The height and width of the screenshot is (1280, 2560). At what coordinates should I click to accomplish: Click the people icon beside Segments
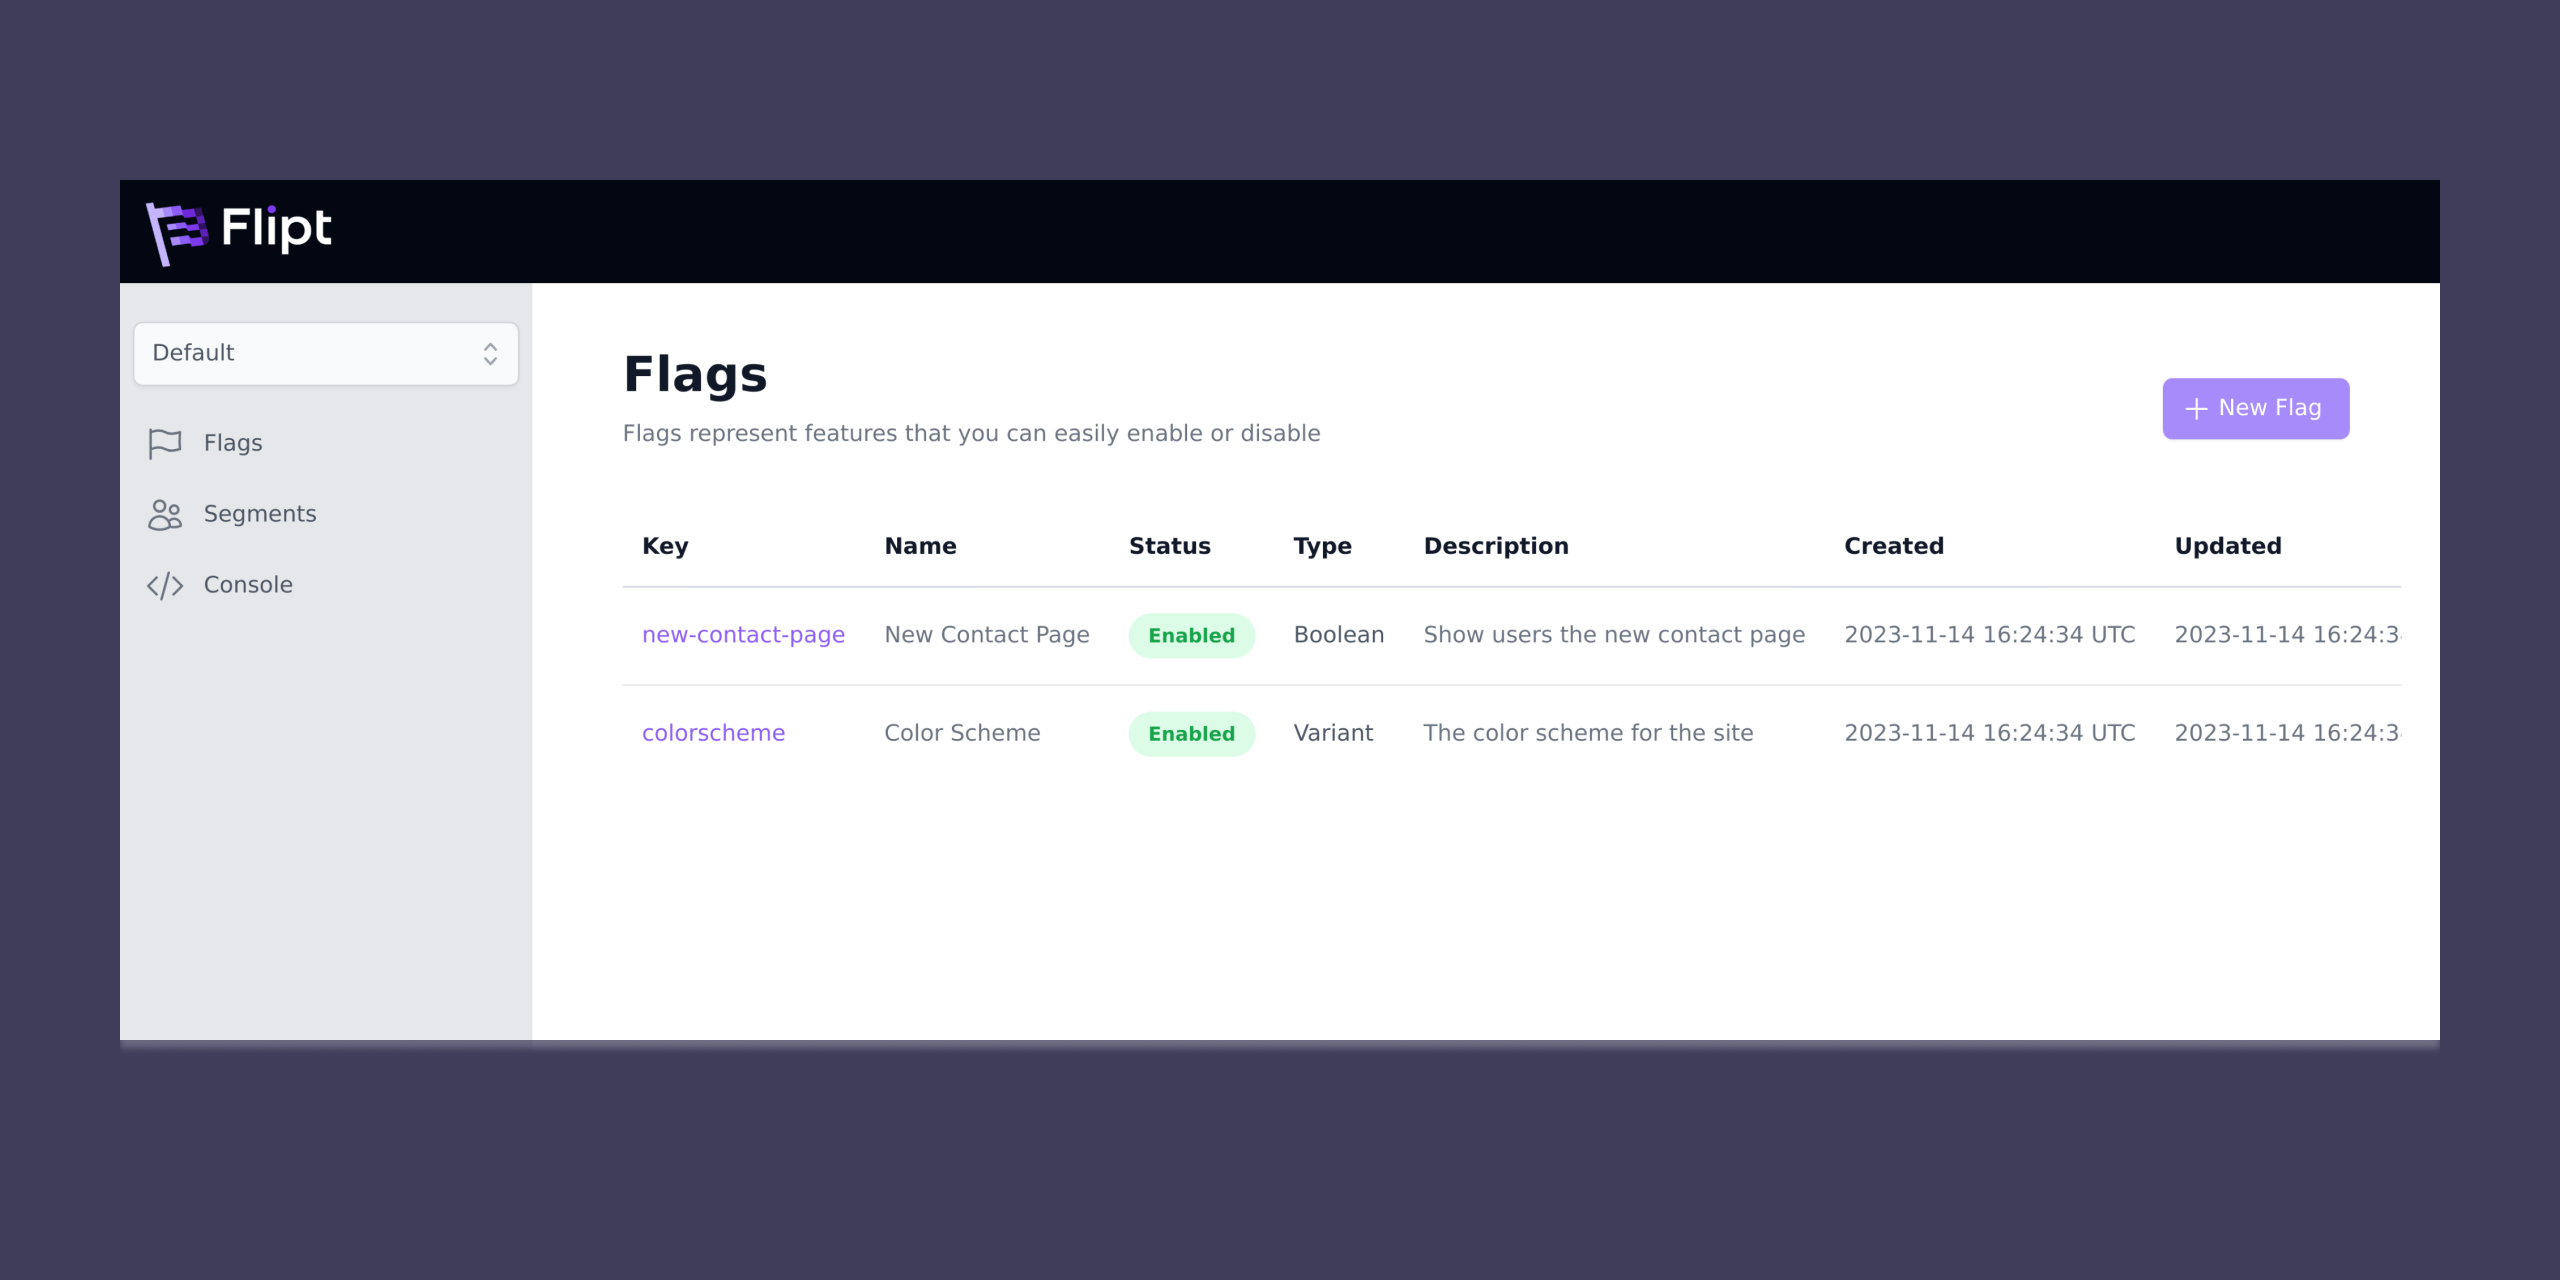pyautogui.click(x=165, y=514)
